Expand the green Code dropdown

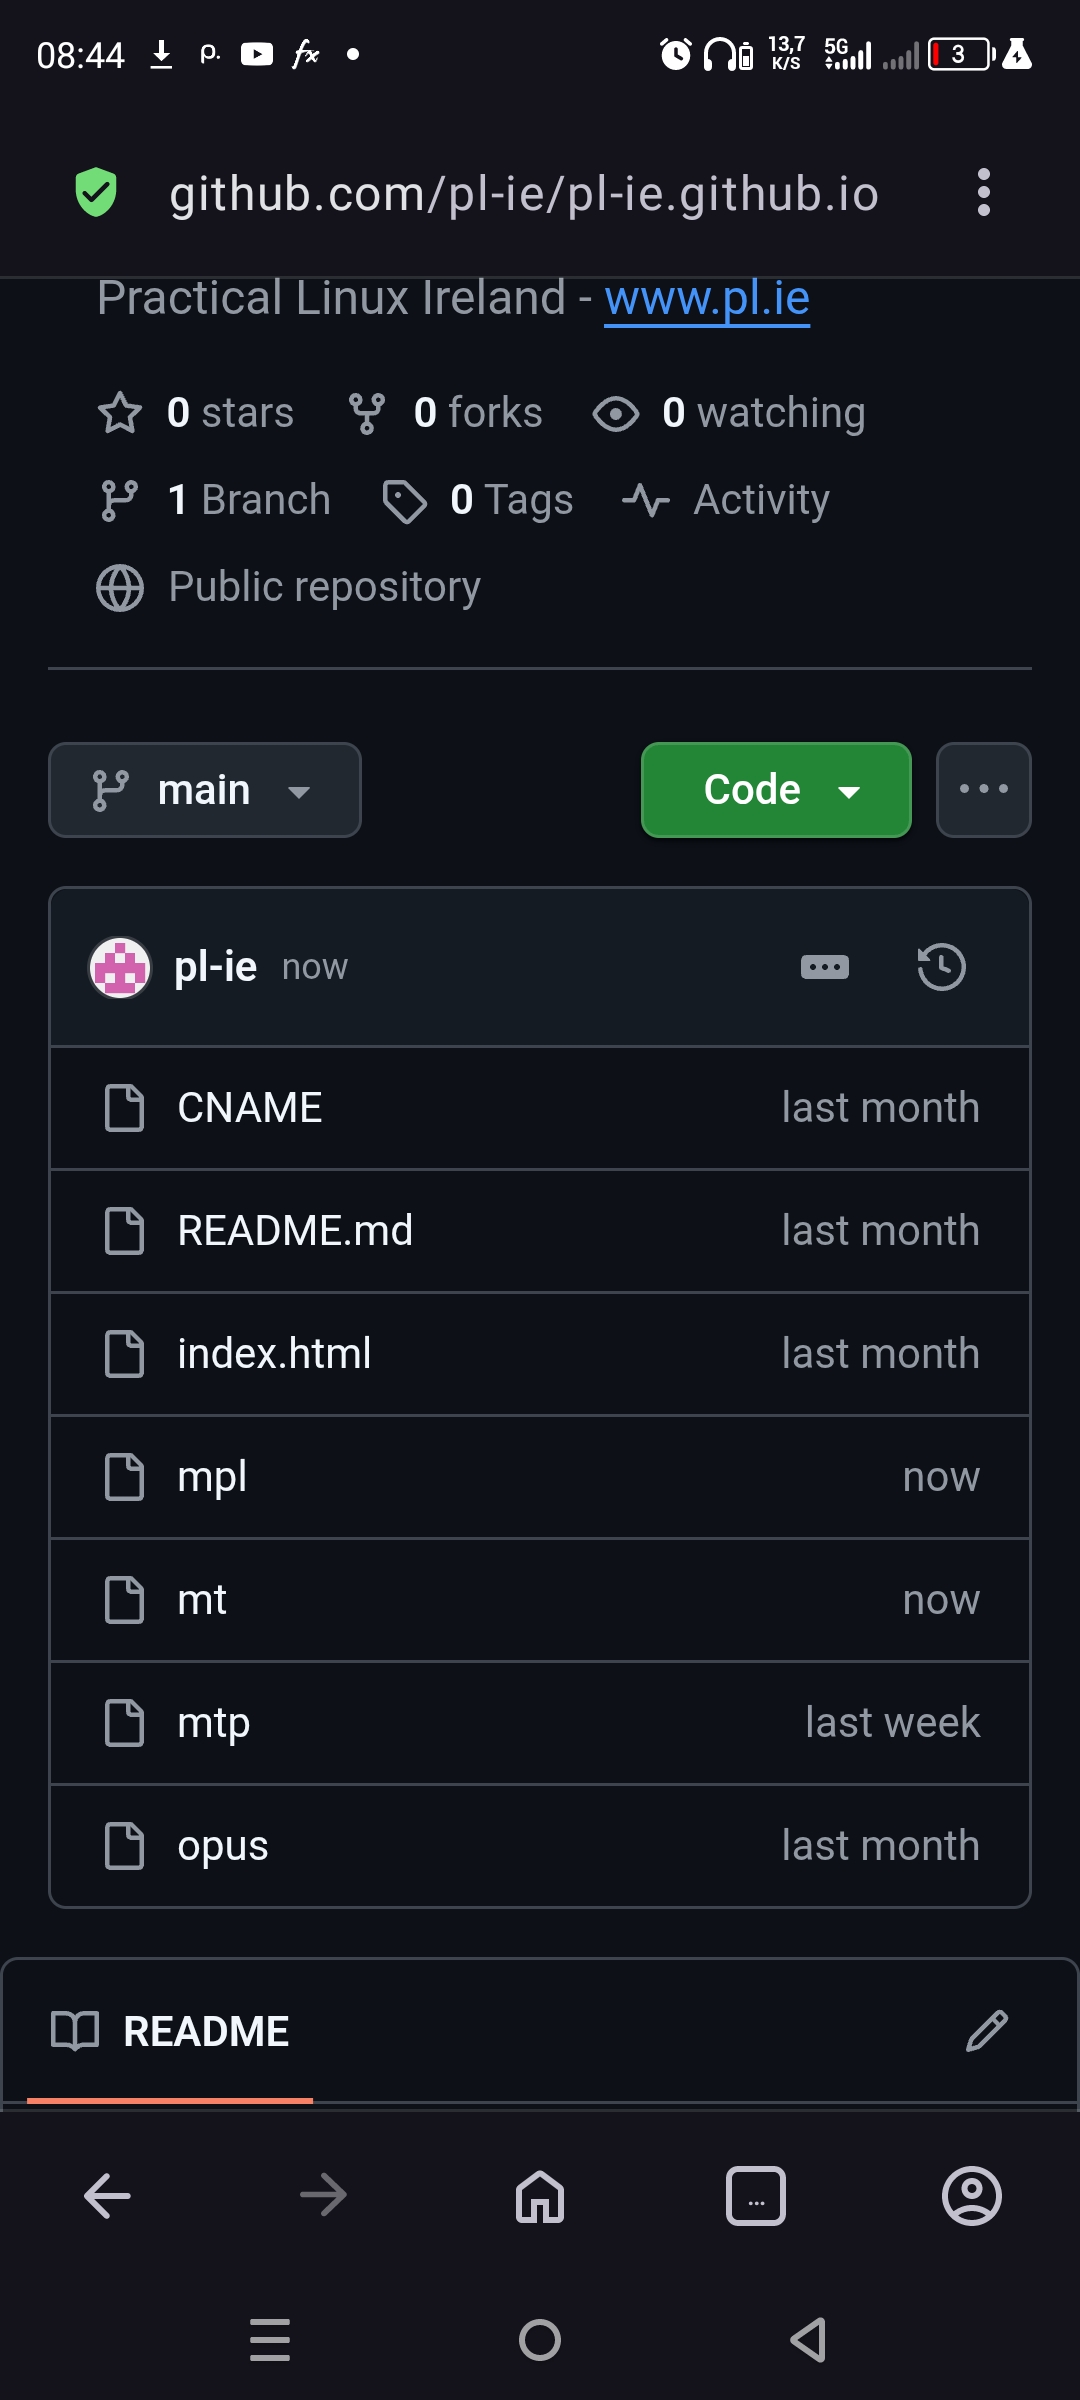(776, 790)
